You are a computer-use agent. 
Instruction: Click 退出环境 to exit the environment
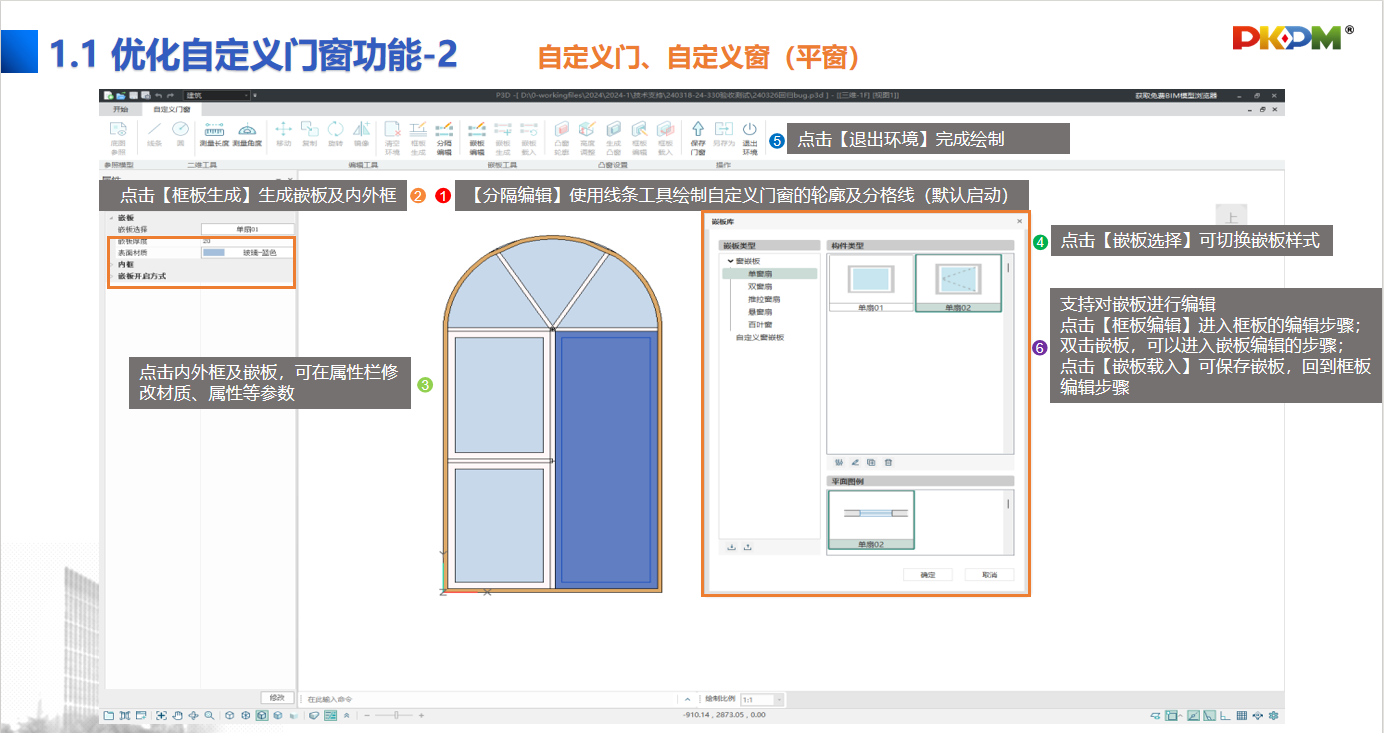[x=750, y=136]
